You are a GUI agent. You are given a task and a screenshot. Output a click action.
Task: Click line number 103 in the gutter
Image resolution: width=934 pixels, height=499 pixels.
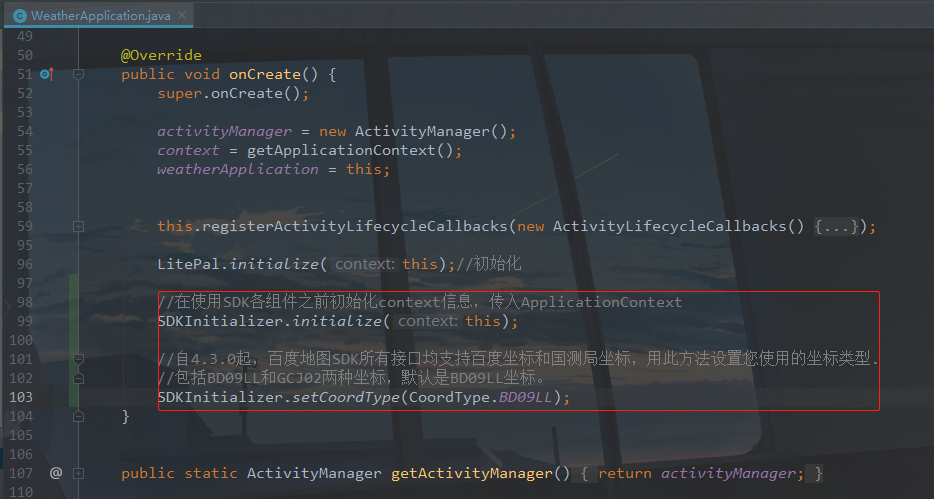pos(21,397)
